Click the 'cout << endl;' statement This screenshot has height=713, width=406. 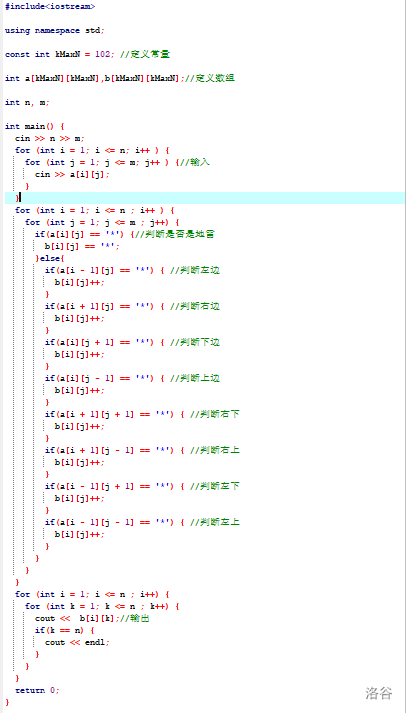tap(77, 643)
